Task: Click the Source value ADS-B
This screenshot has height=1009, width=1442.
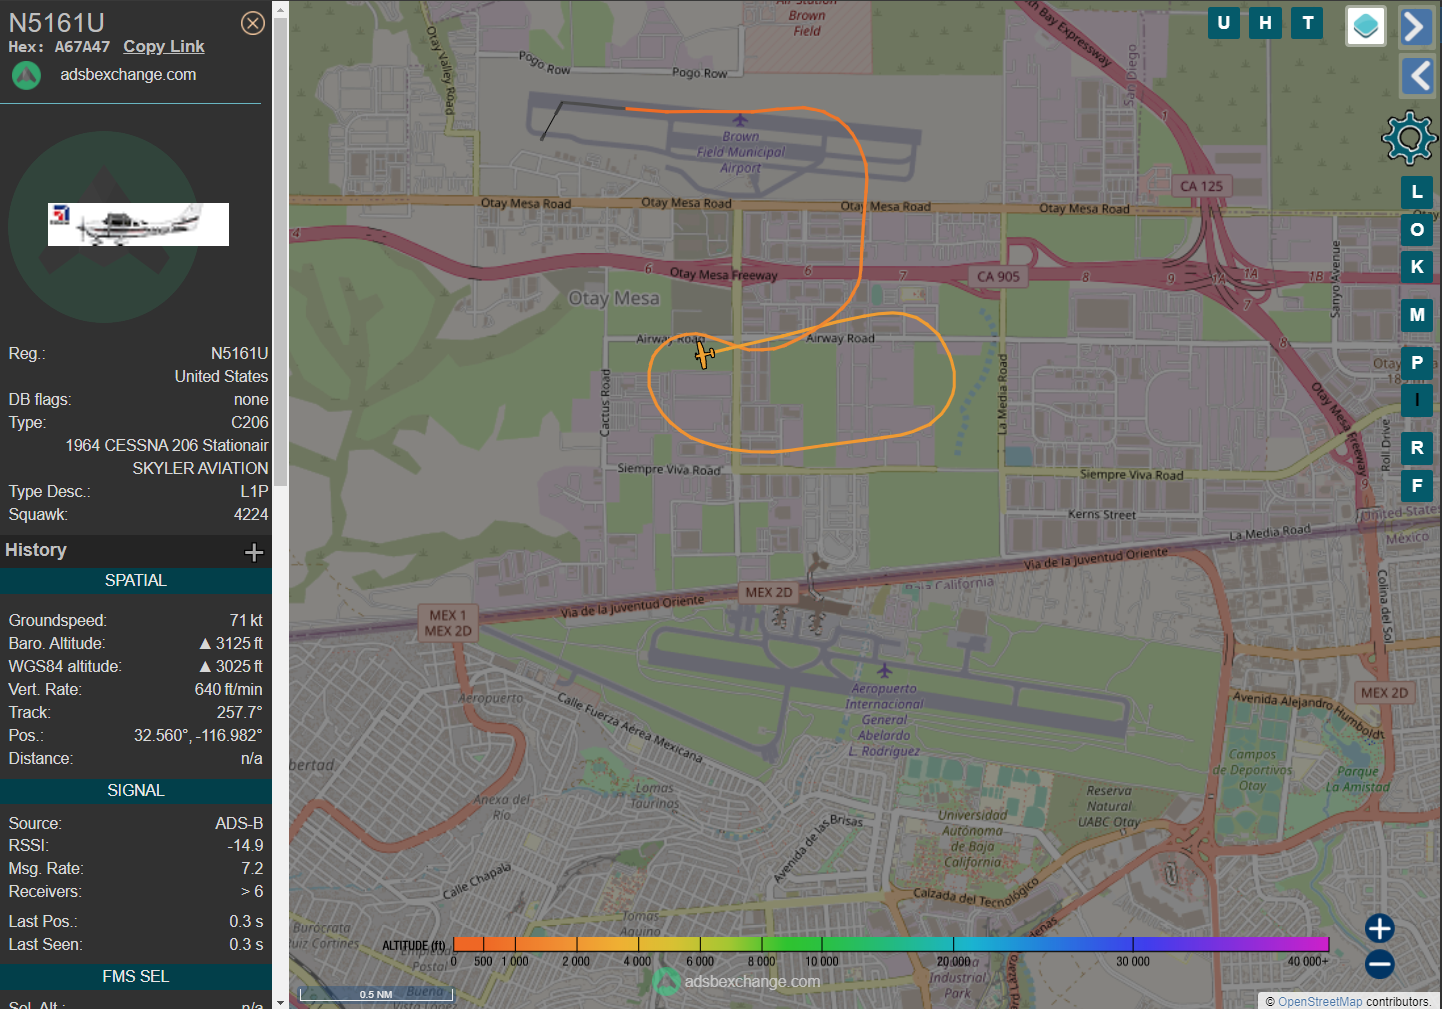Action: point(239,824)
